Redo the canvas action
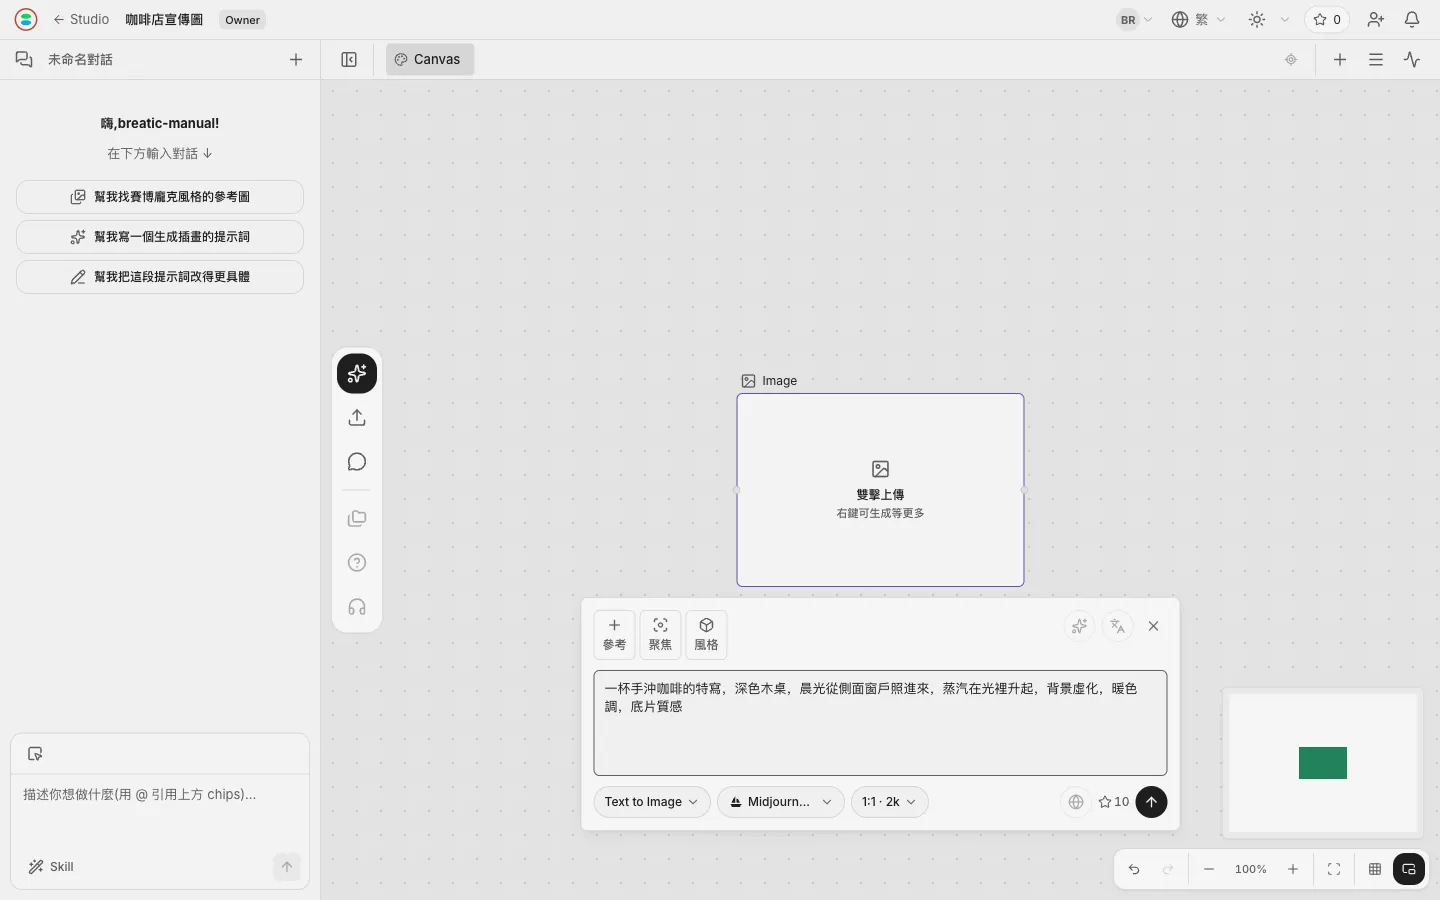1440x900 pixels. 1168,869
